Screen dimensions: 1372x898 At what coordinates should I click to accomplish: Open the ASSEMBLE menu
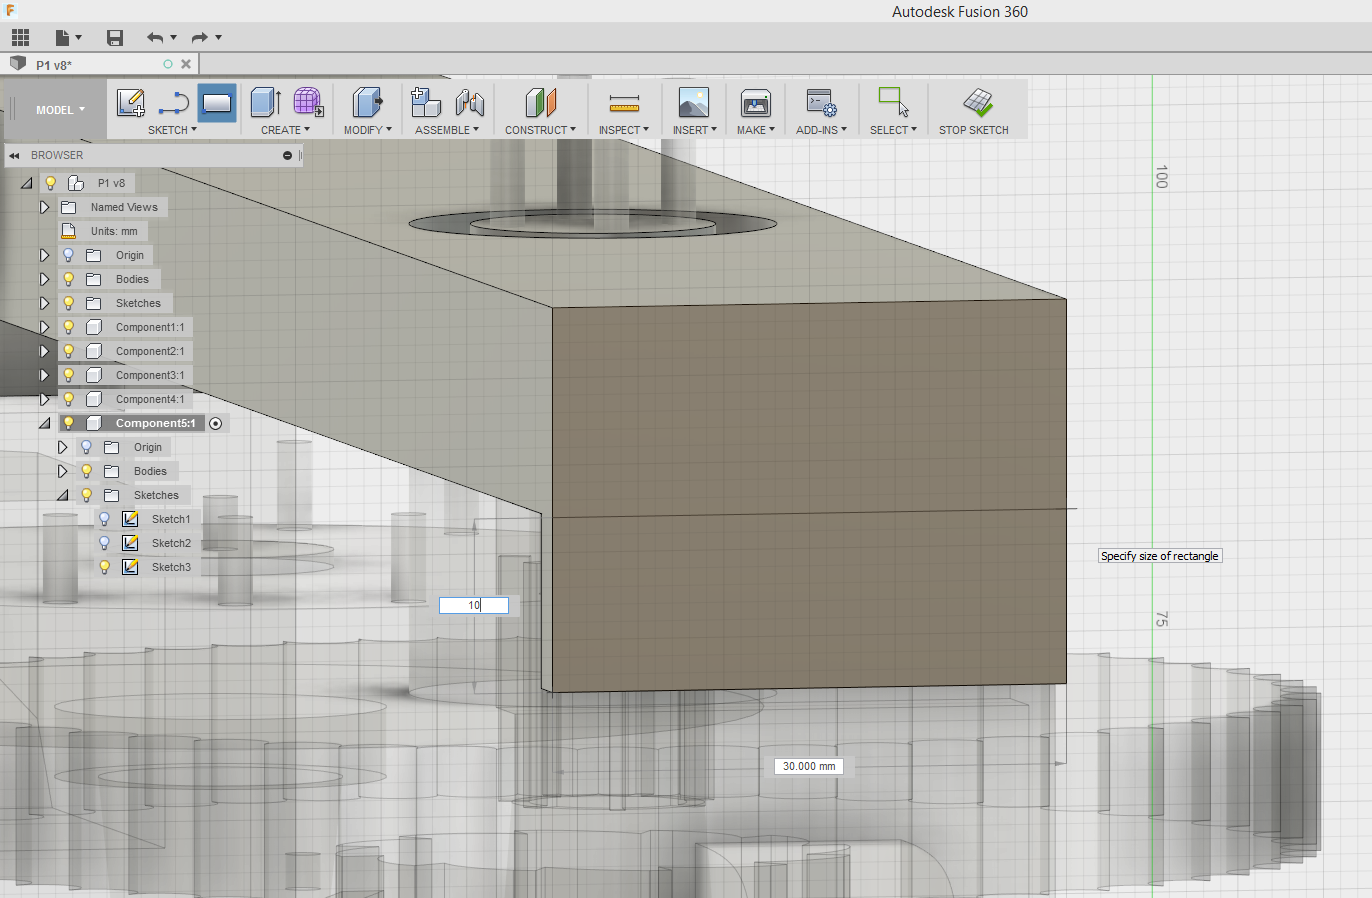447,130
